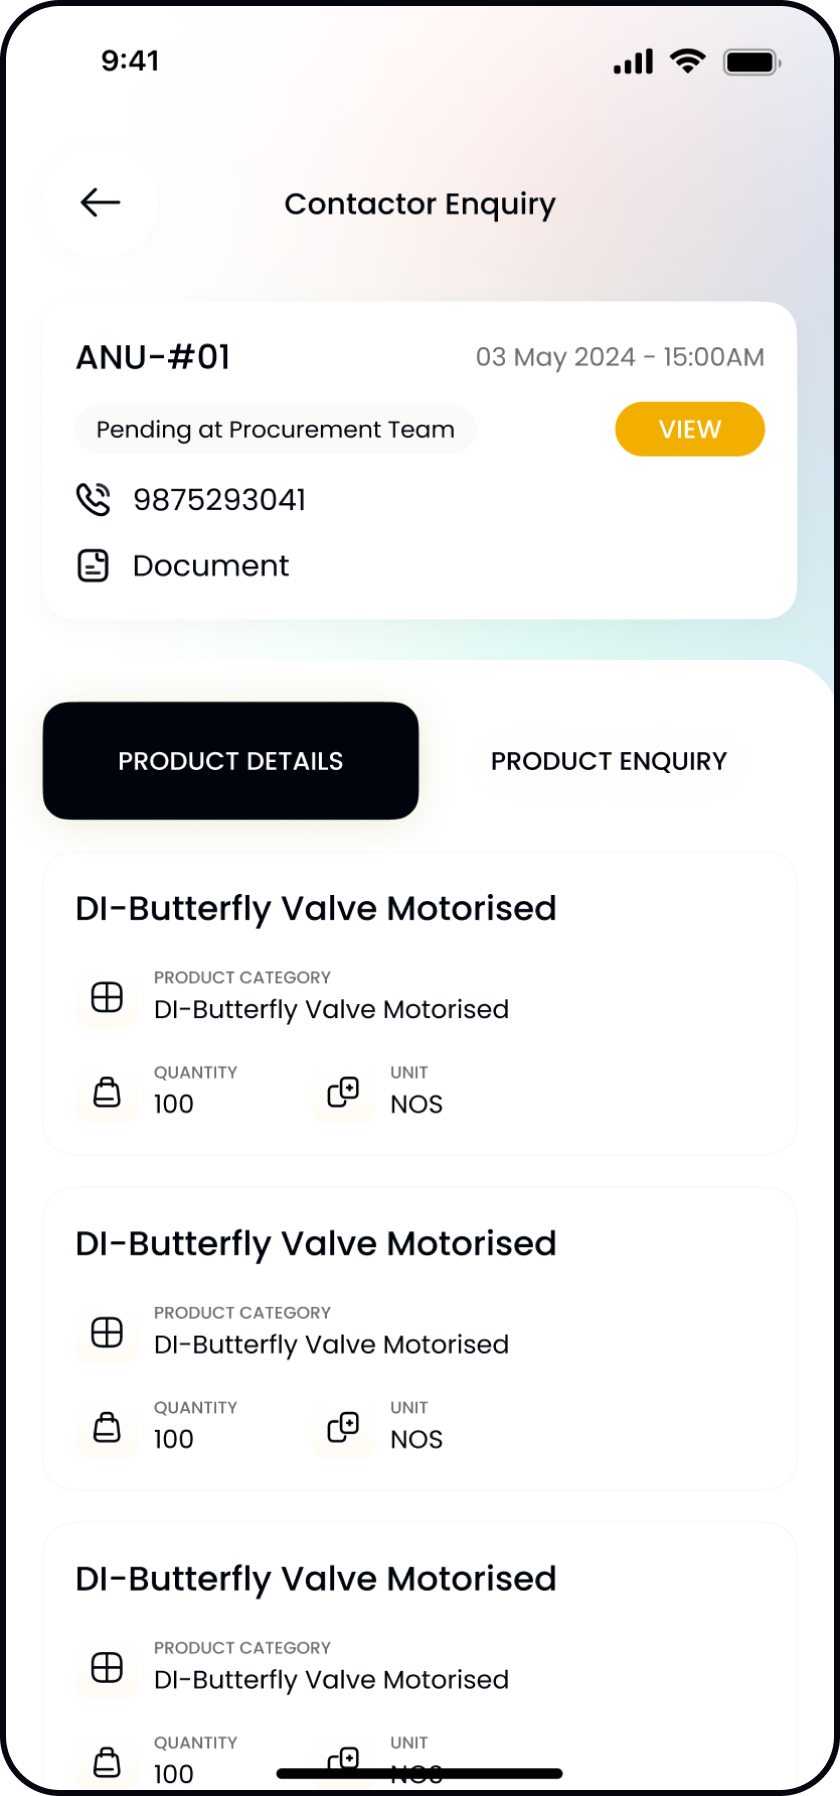Tap the yellow VIEW button

[x=690, y=429]
